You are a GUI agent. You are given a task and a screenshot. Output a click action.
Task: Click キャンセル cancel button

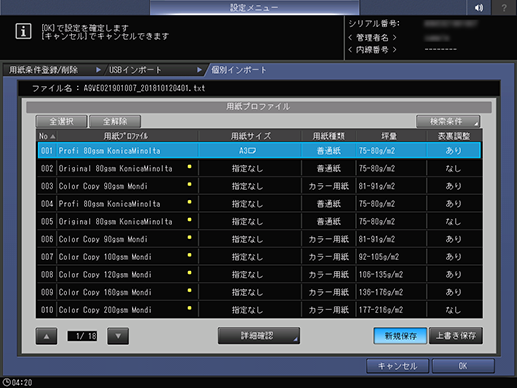coord(397,366)
